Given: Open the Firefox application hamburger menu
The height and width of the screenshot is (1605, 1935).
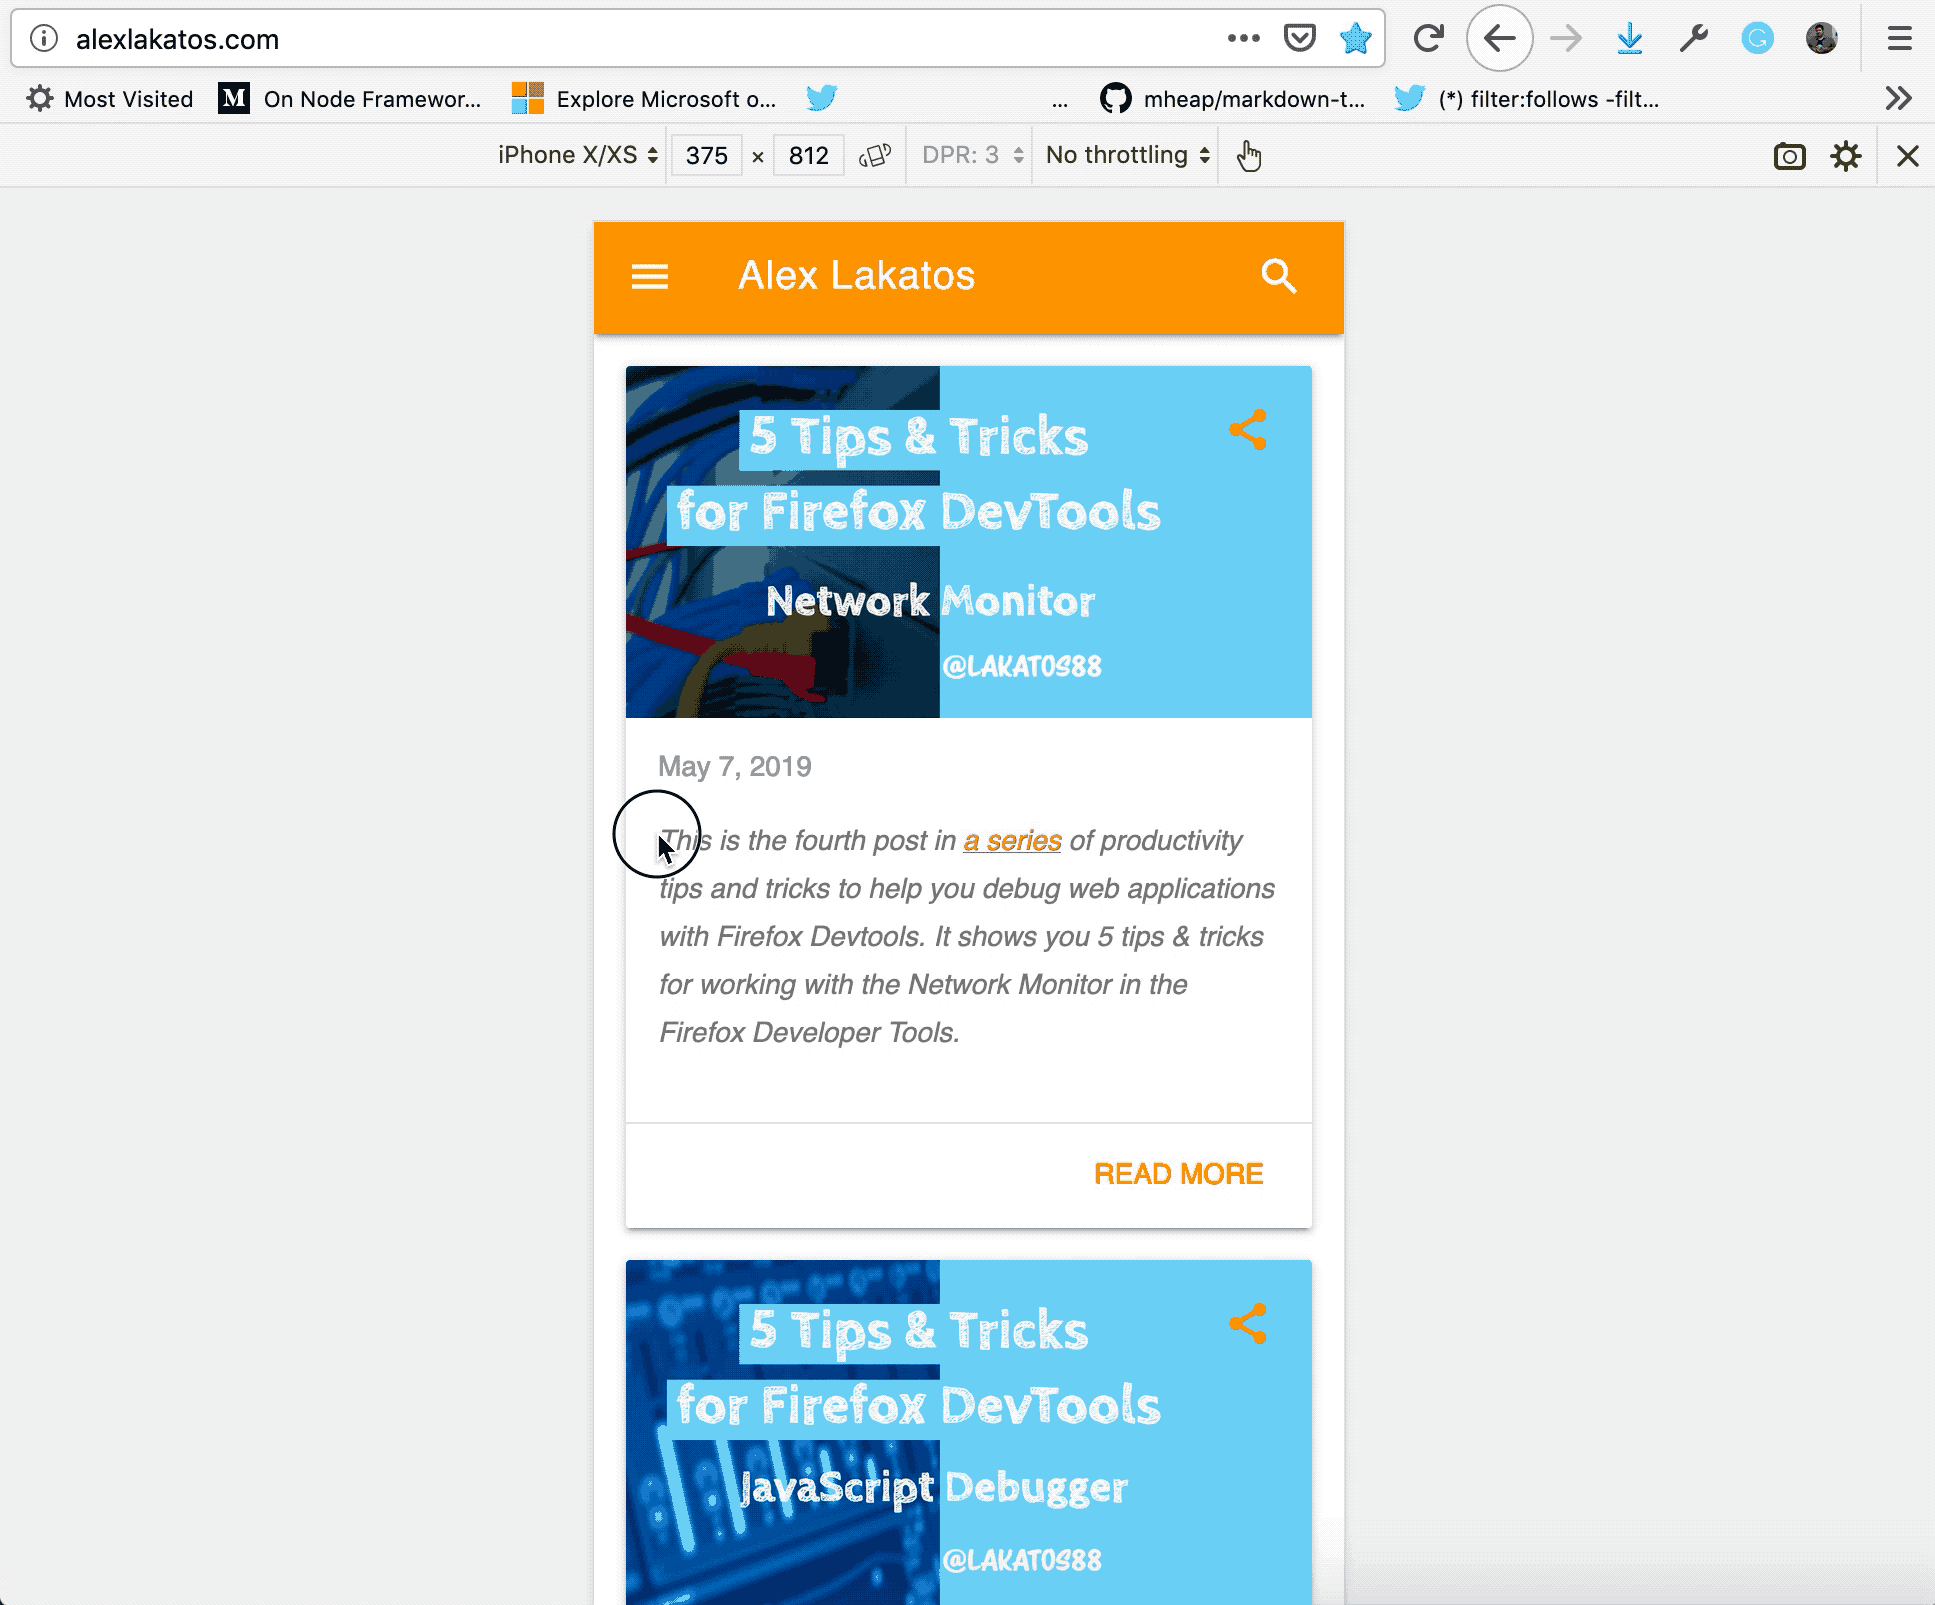Looking at the screenshot, I should pos(1899,39).
